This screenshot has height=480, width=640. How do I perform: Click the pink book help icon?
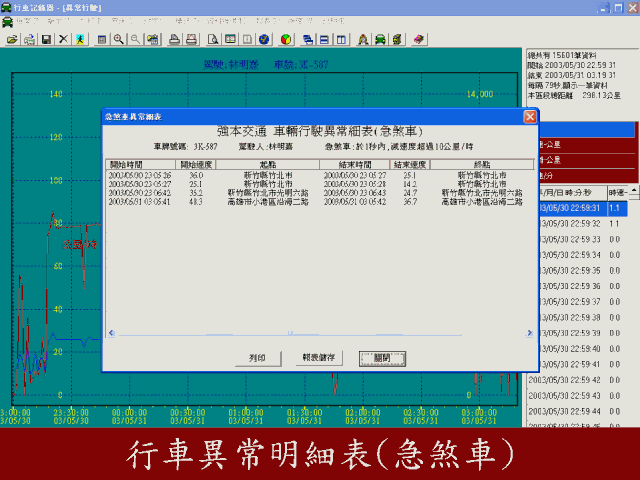[419, 39]
